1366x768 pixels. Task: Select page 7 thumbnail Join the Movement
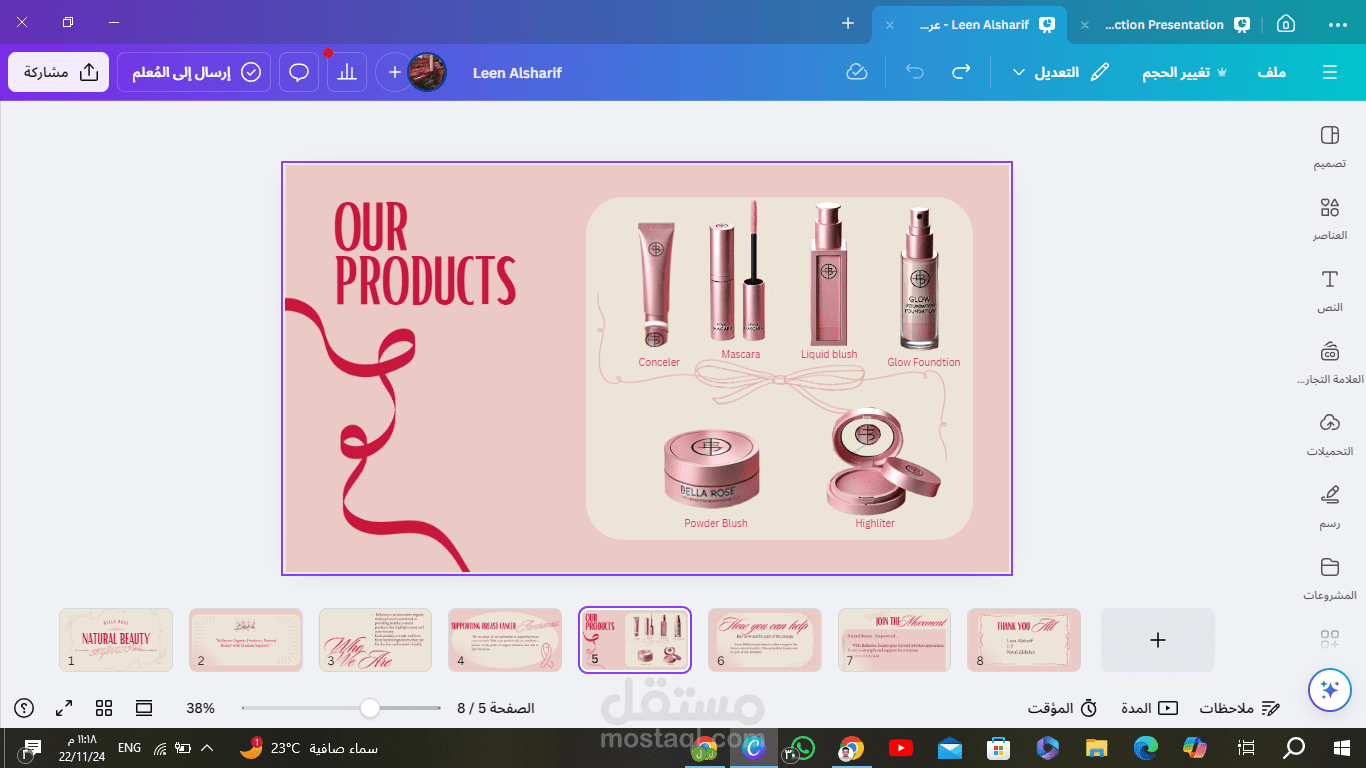pos(894,640)
